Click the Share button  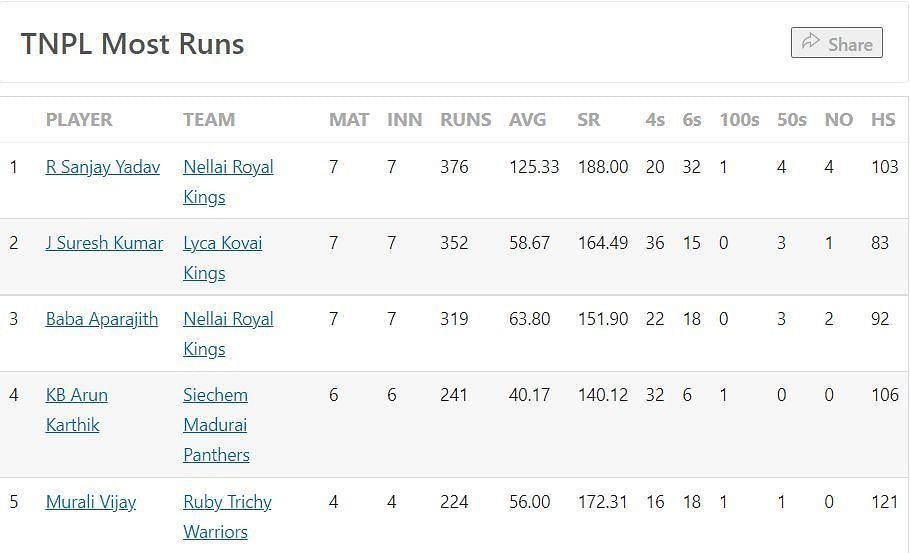836,43
